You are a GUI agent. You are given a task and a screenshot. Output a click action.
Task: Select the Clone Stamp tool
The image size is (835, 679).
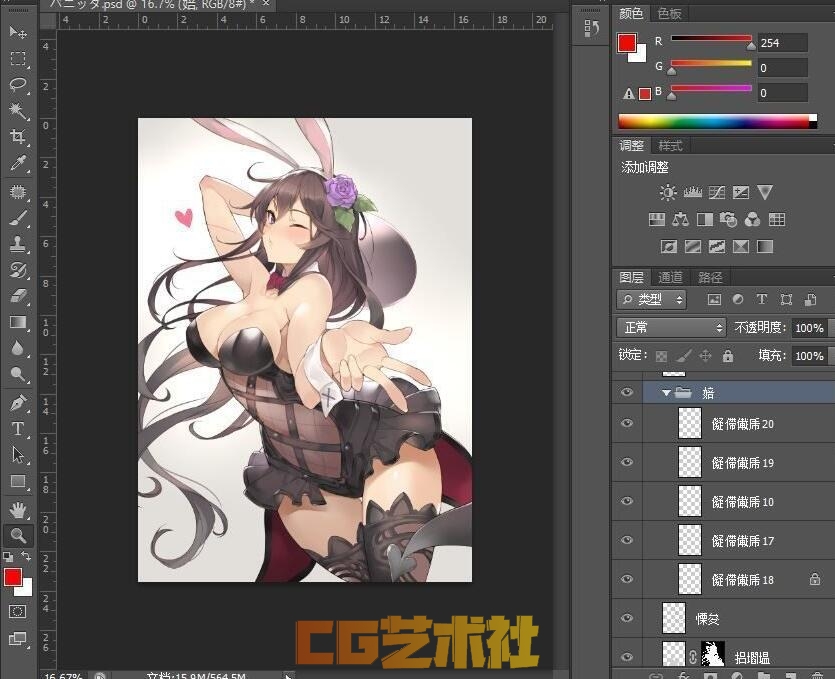(x=18, y=244)
